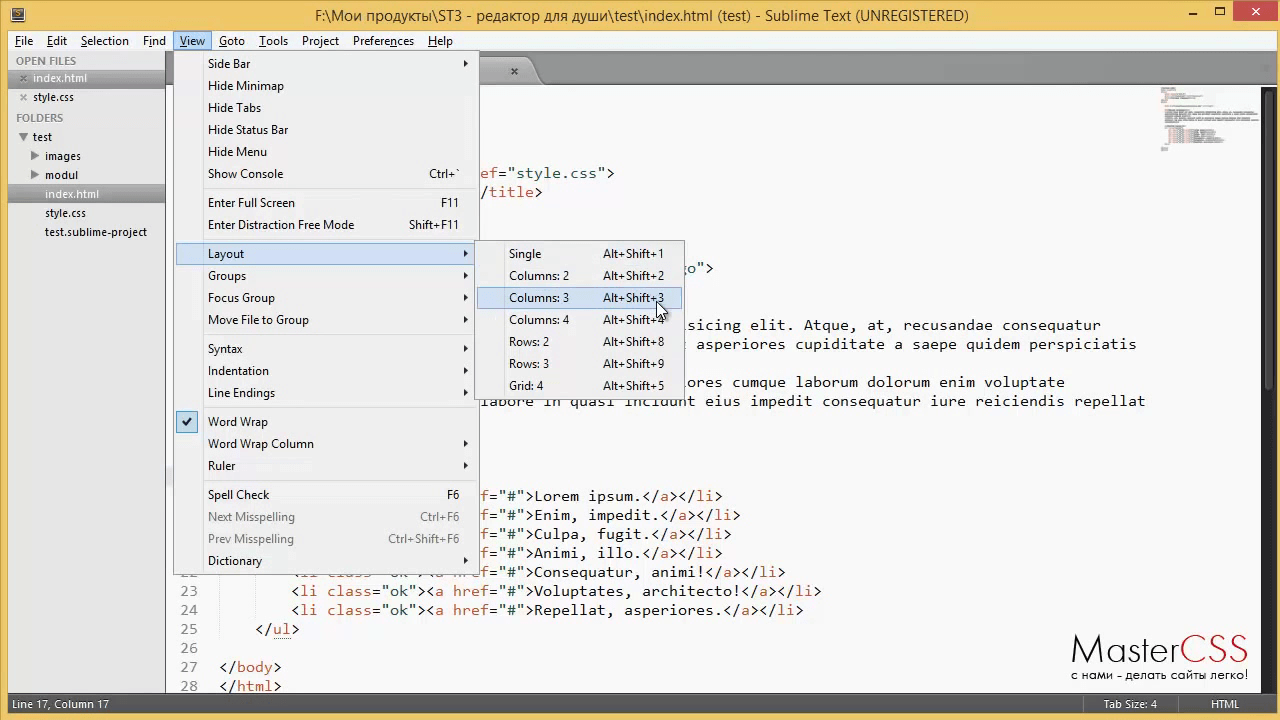Open the Preferences menu
This screenshot has width=1280, height=720.
pos(383,41)
